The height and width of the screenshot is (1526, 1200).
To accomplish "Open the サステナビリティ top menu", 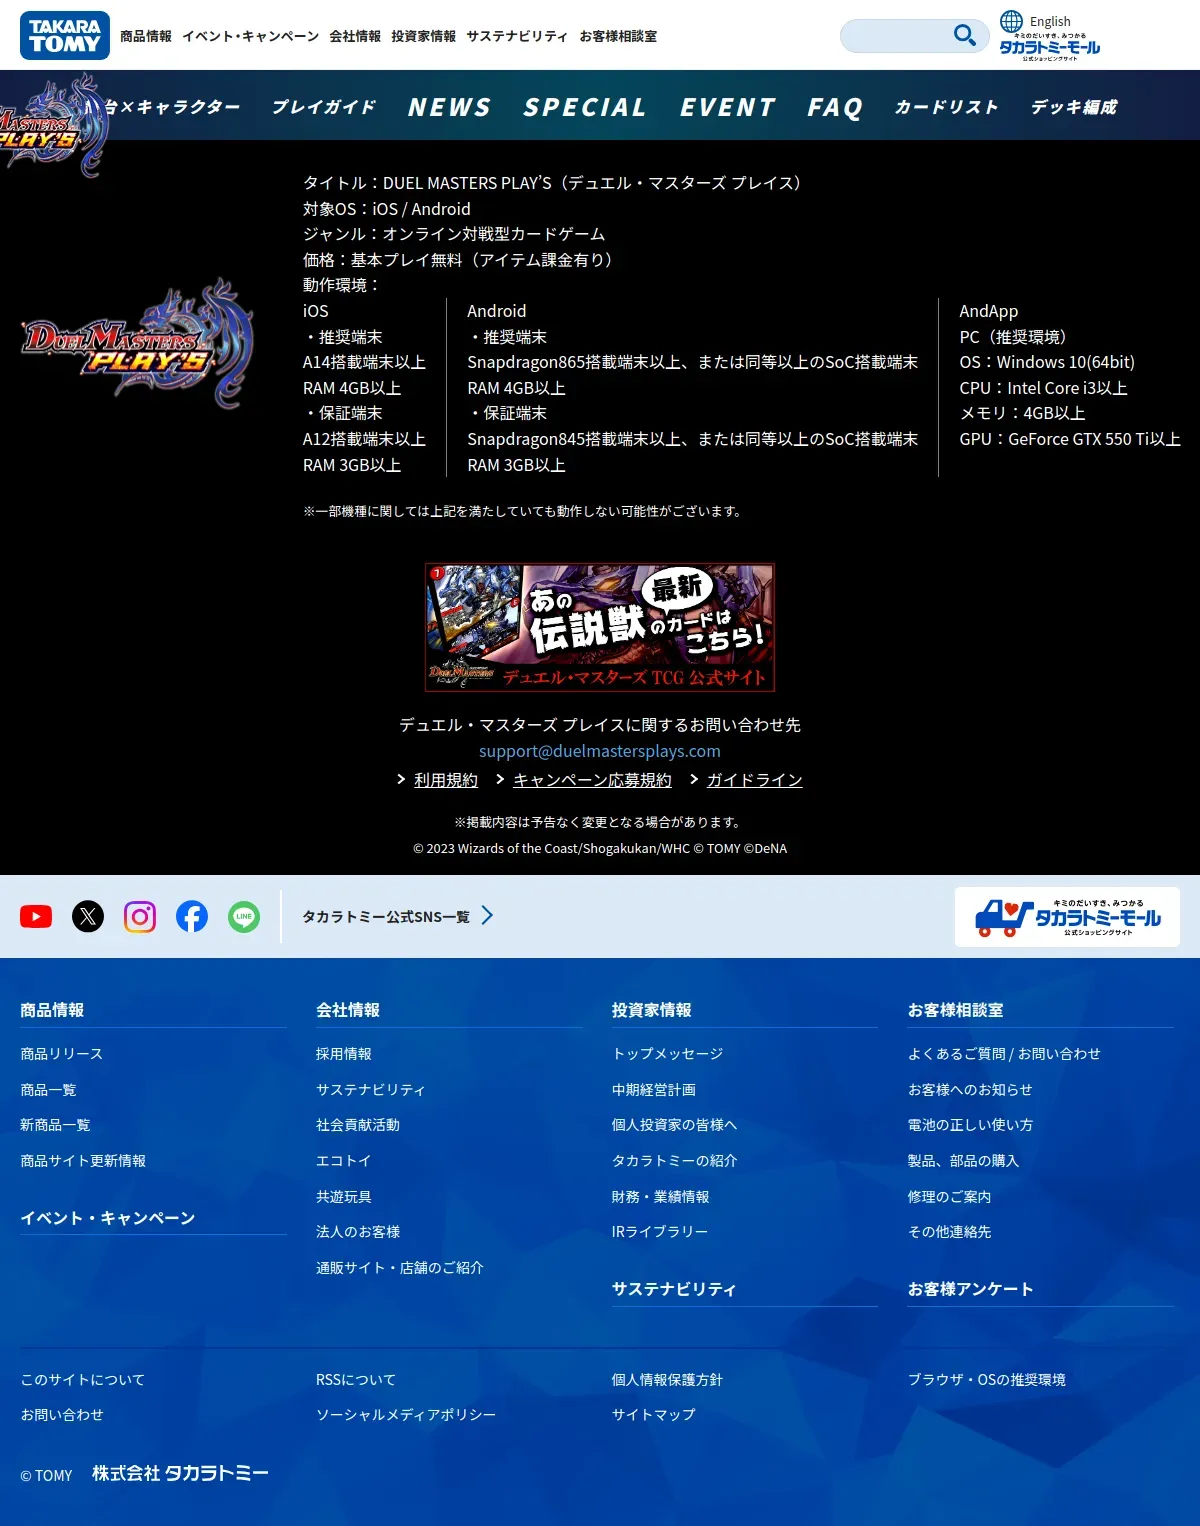I will (x=517, y=36).
